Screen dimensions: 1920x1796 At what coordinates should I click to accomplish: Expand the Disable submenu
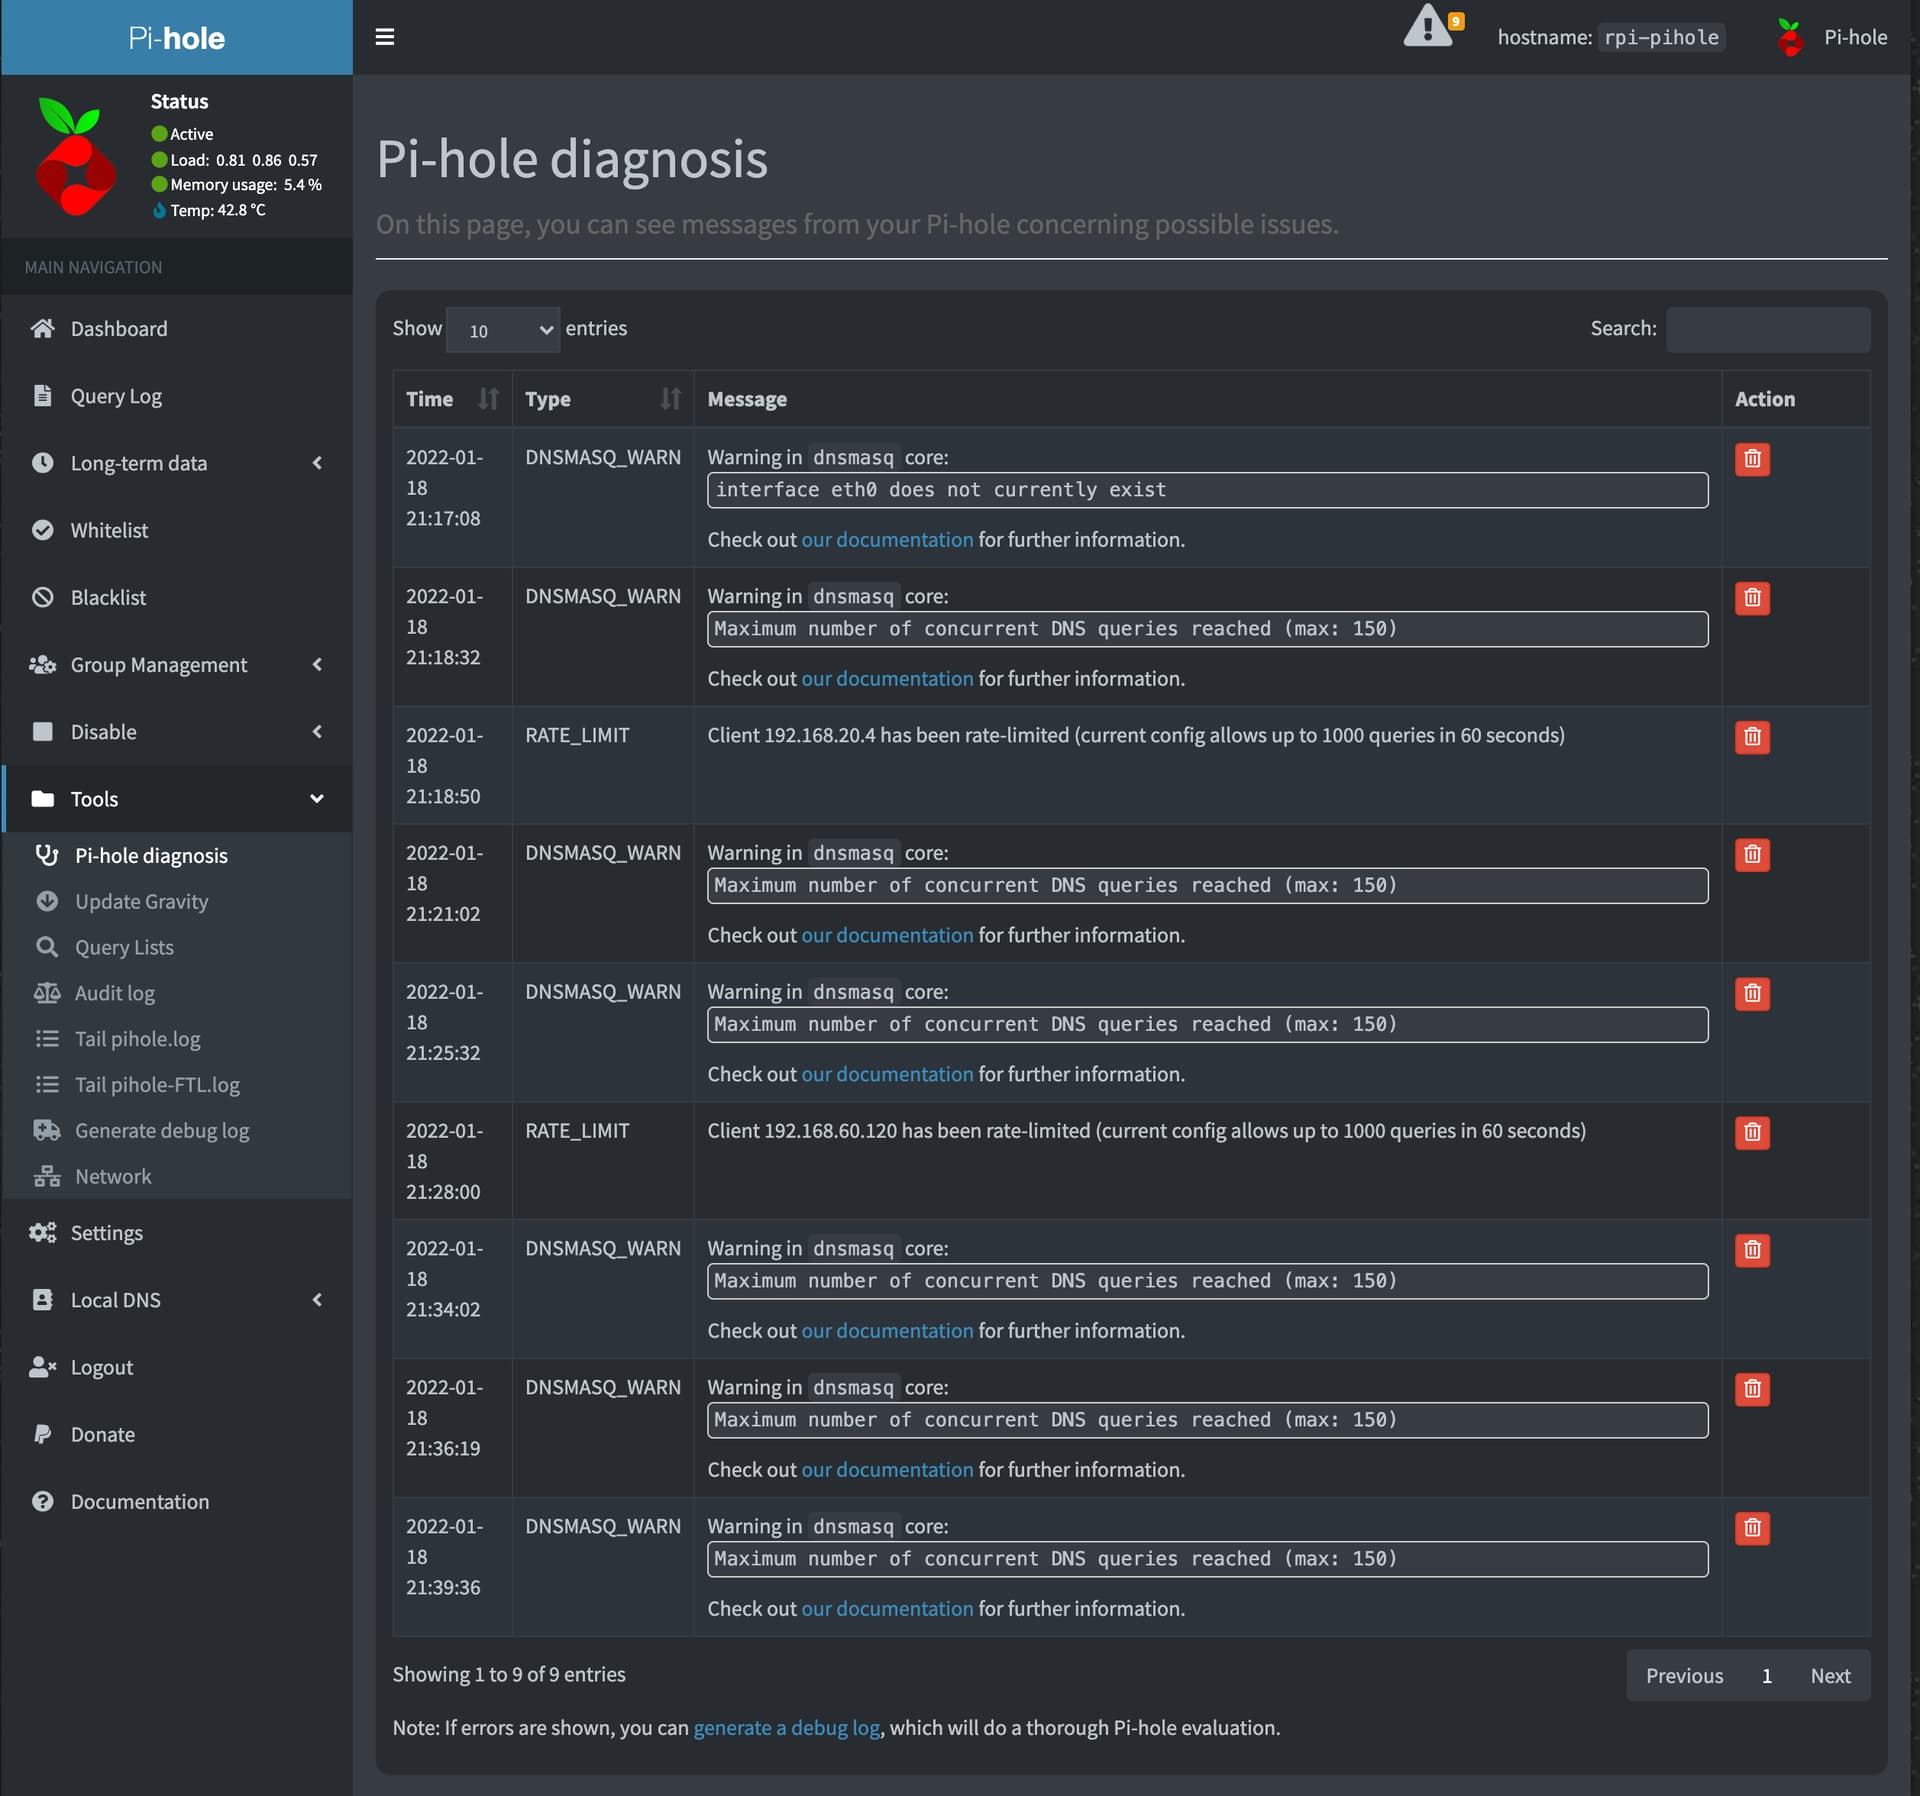tap(177, 731)
